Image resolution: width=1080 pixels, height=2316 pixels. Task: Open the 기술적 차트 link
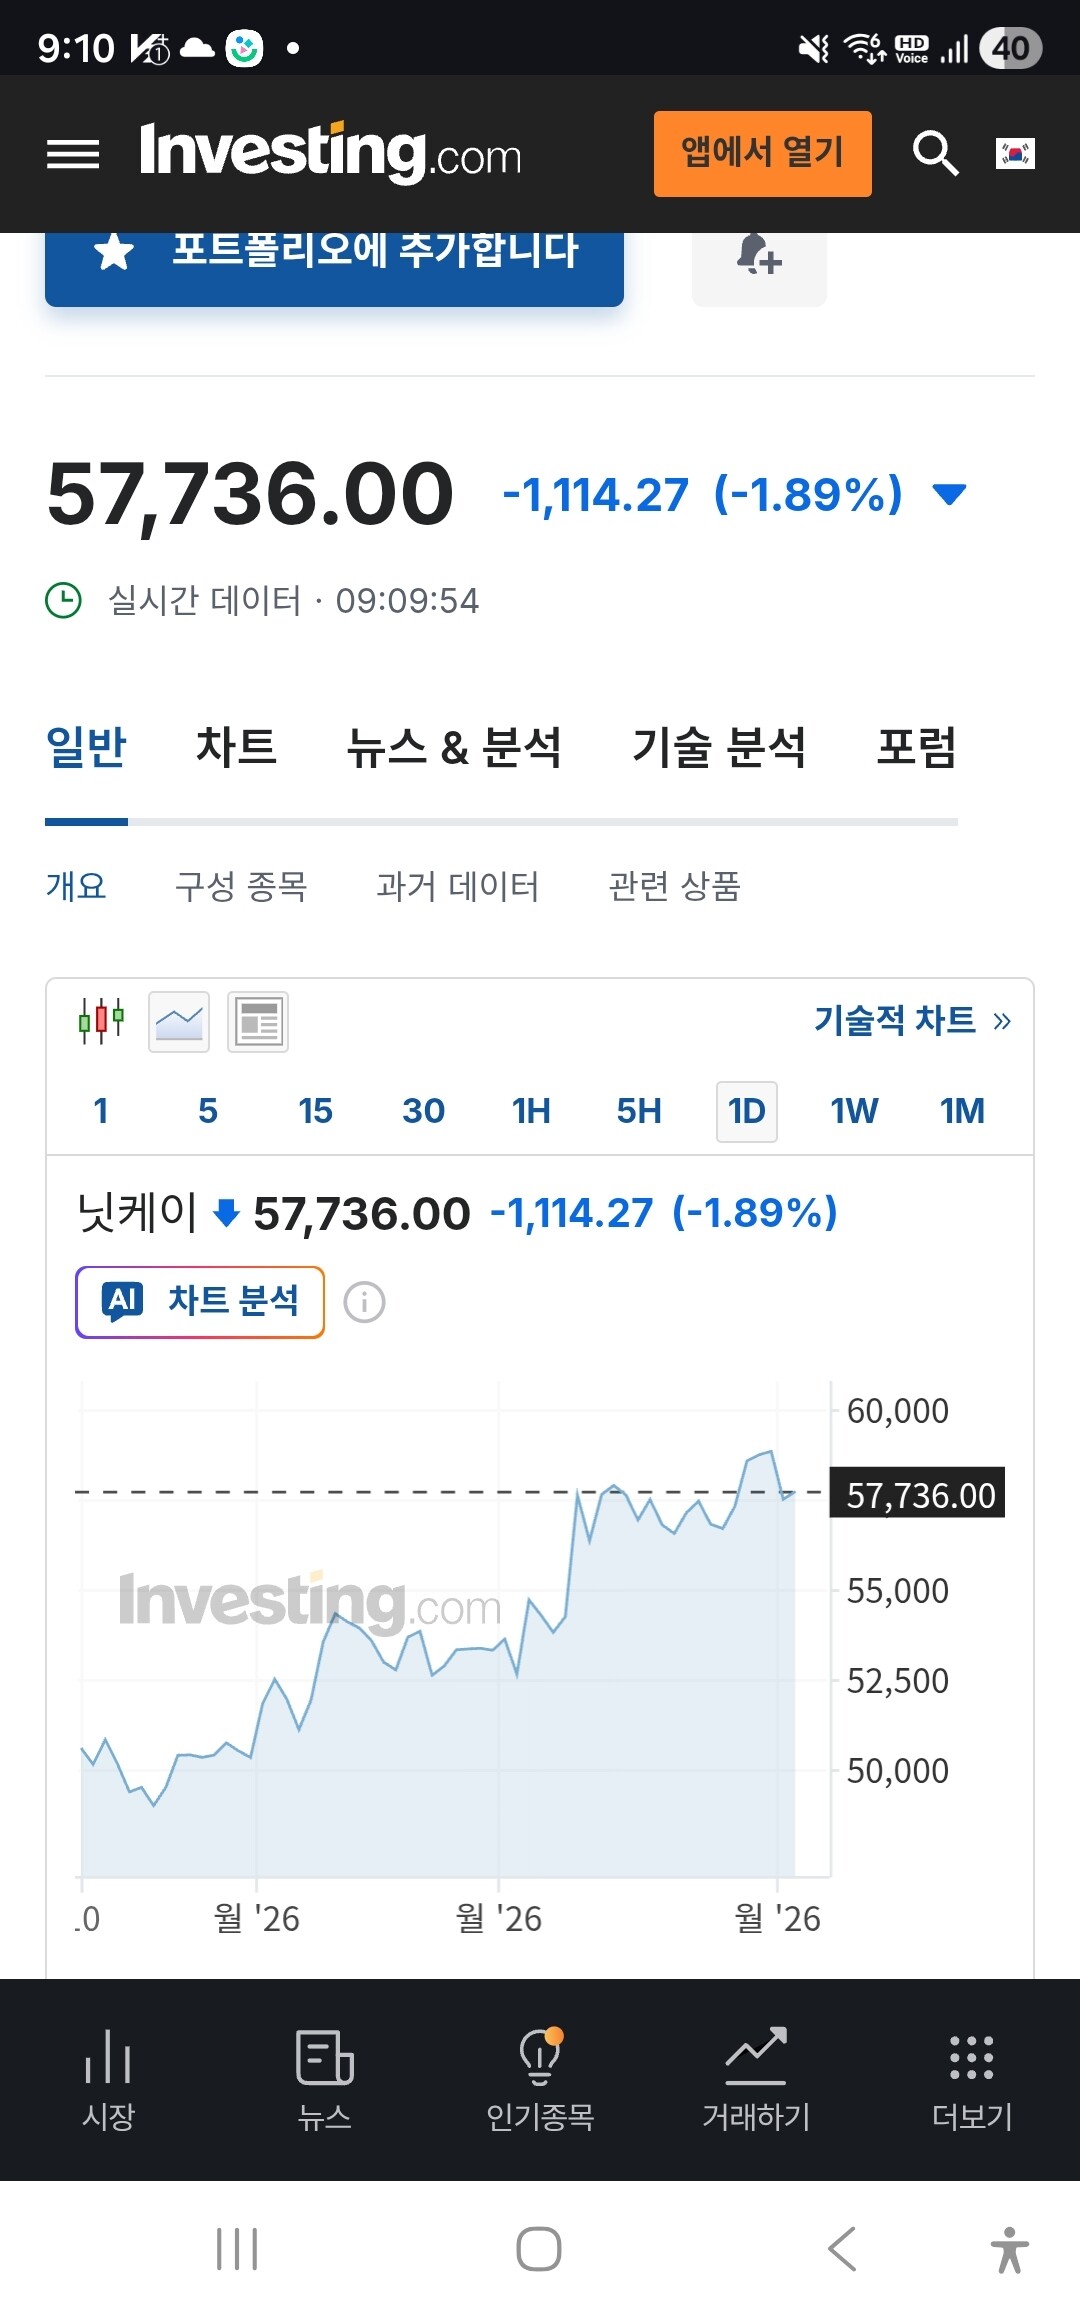click(911, 1020)
